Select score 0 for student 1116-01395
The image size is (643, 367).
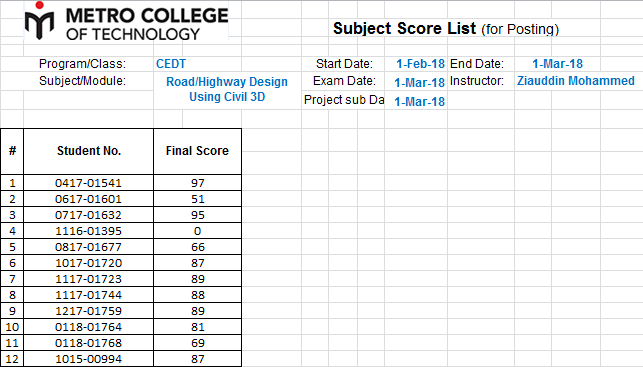click(197, 231)
